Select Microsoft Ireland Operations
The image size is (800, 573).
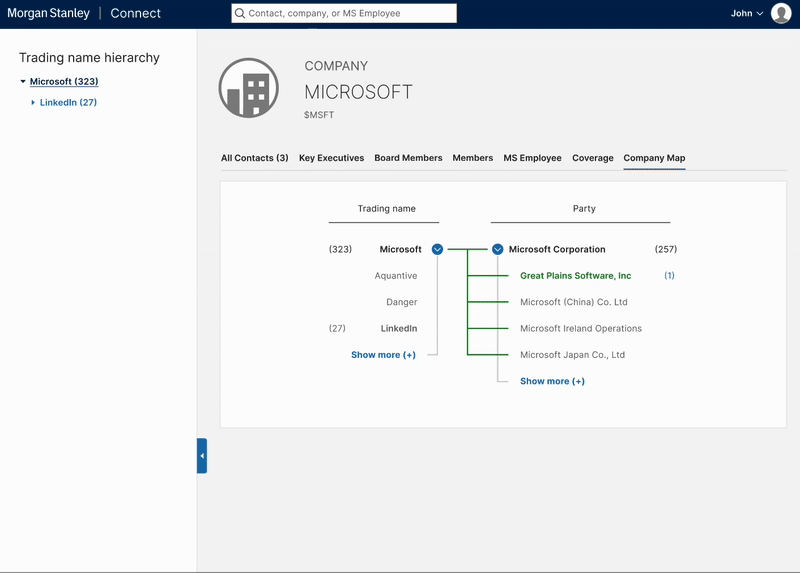tap(581, 329)
